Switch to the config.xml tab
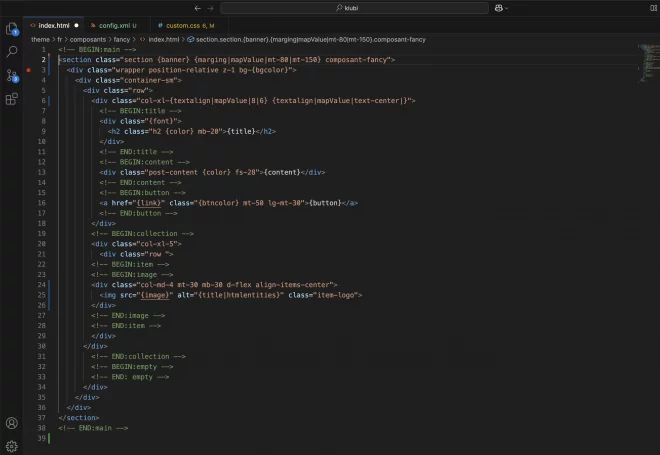This screenshot has height=455, width=660. click(x=117, y=26)
